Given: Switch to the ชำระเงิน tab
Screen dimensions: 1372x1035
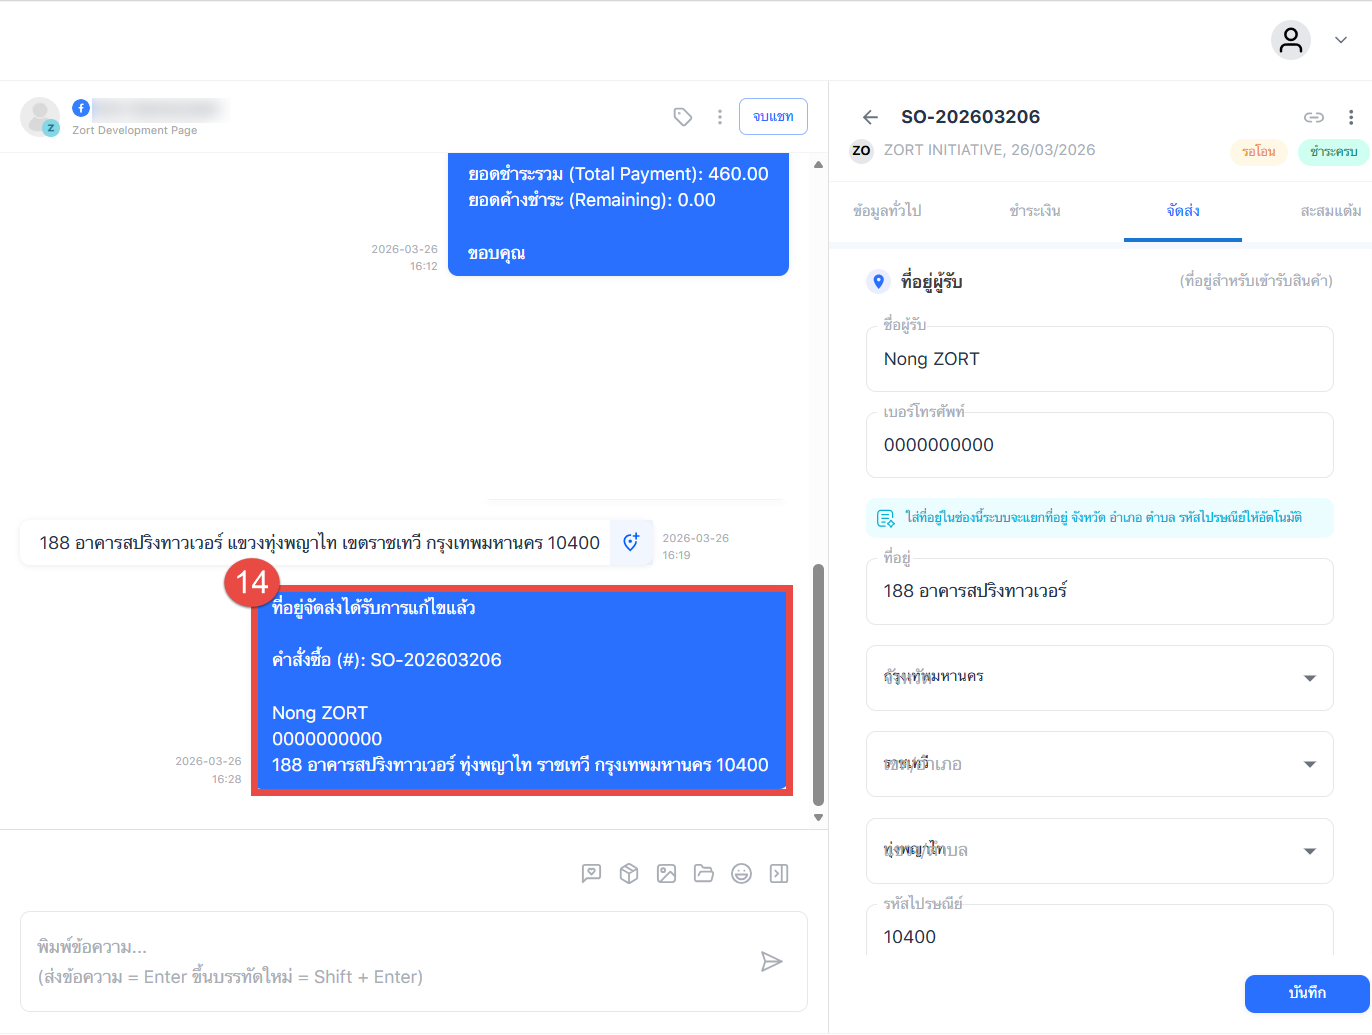Looking at the screenshot, I should 1034,211.
